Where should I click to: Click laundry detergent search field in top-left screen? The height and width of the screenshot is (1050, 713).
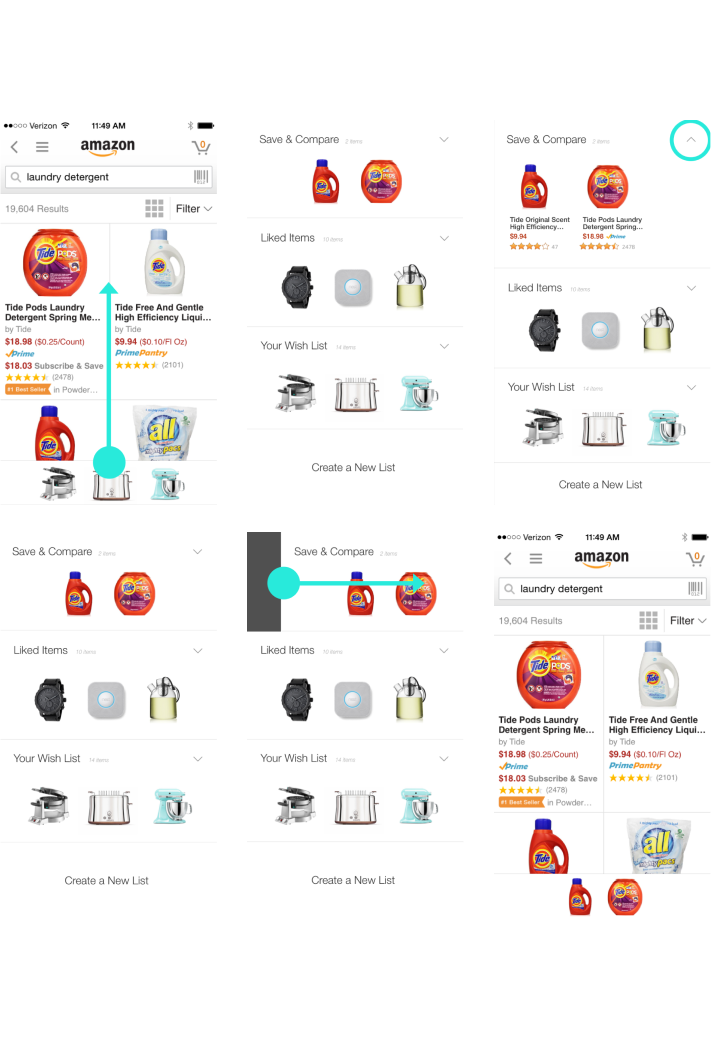point(108,177)
